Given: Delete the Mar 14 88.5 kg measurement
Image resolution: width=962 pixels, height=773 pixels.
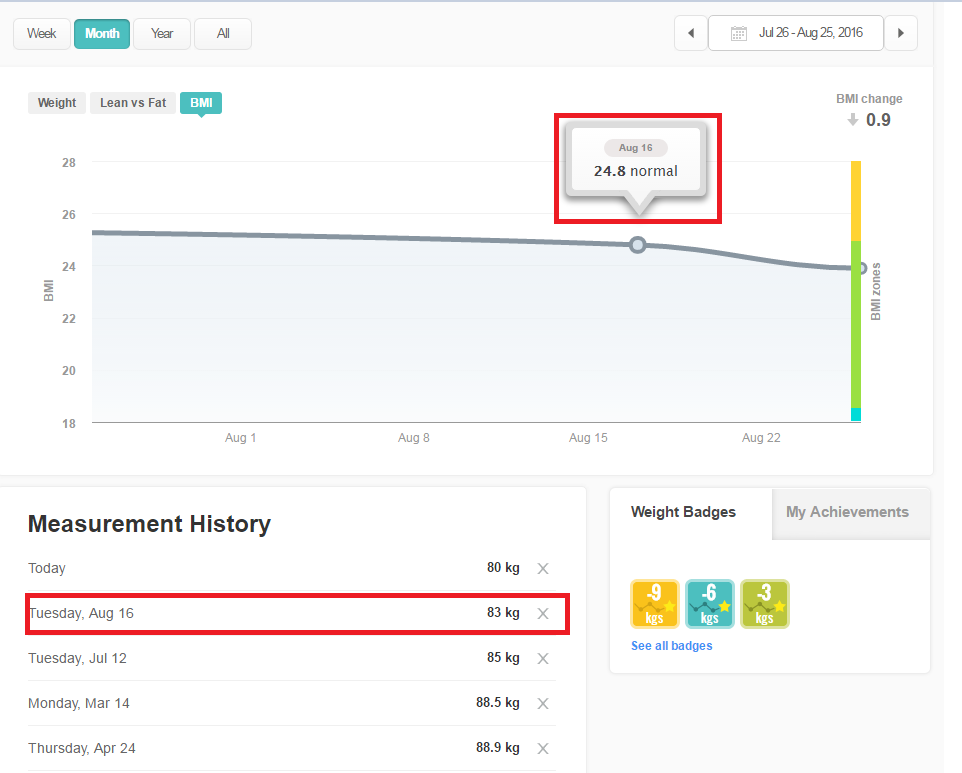Looking at the screenshot, I should pyautogui.click(x=543, y=704).
